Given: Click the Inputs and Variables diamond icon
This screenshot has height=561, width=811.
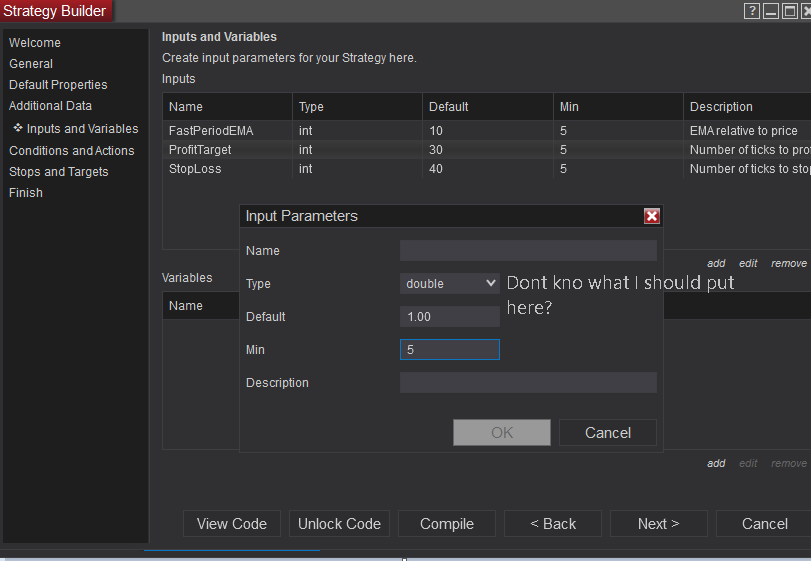Looking at the screenshot, I should pos(18,128).
